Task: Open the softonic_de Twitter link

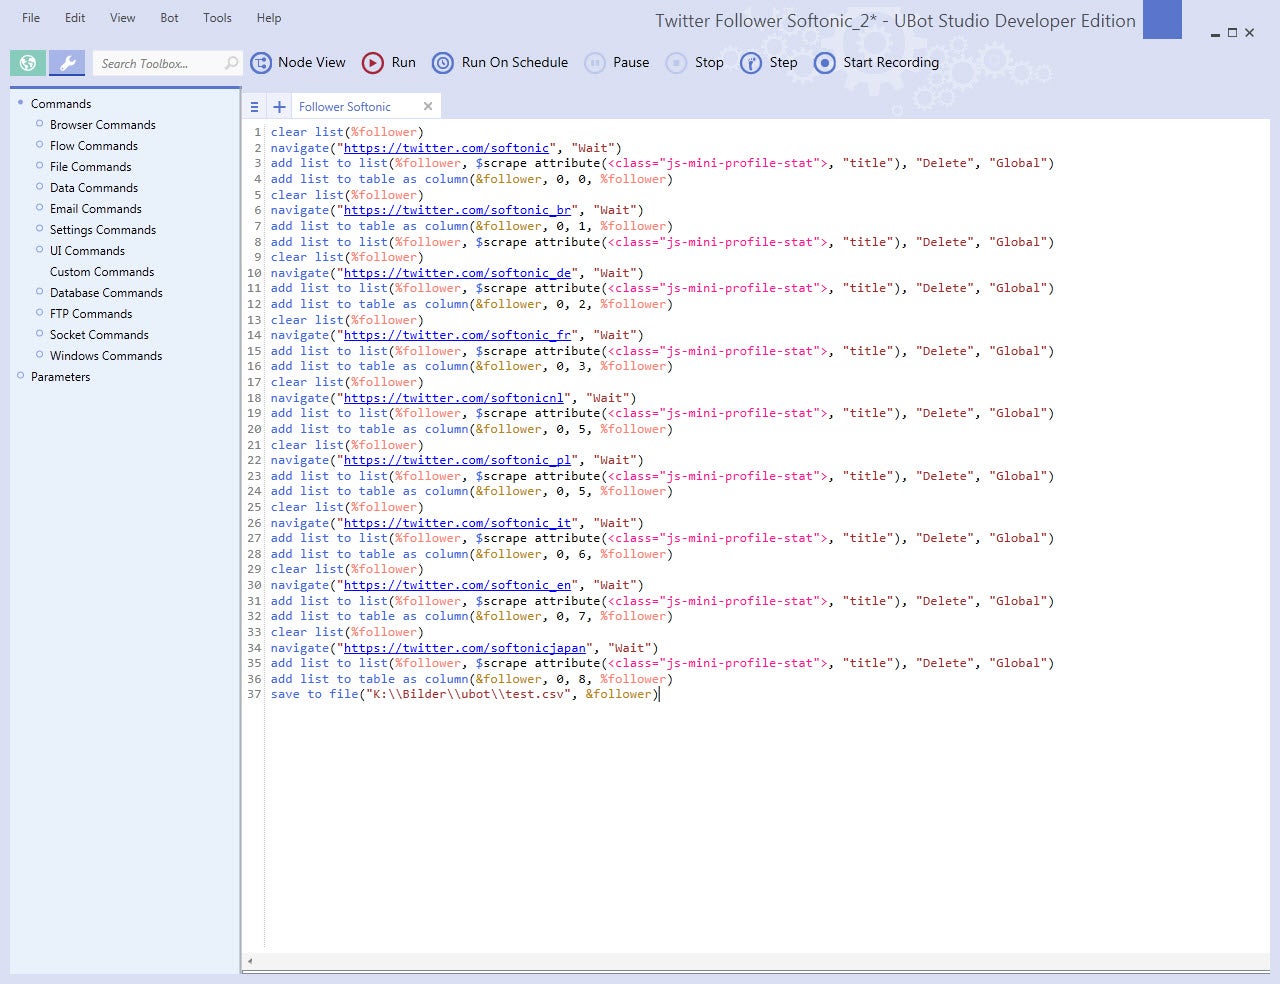Action: [x=457, y=272]
